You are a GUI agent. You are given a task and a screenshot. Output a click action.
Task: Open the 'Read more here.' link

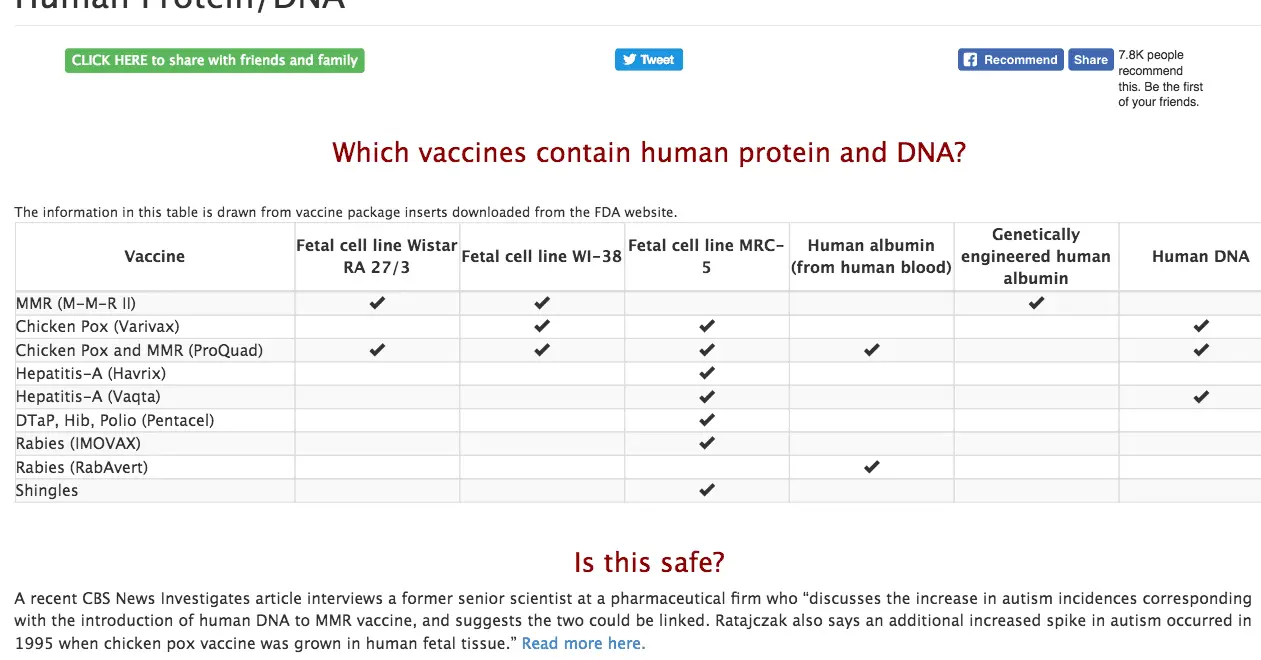pos(583,643)
